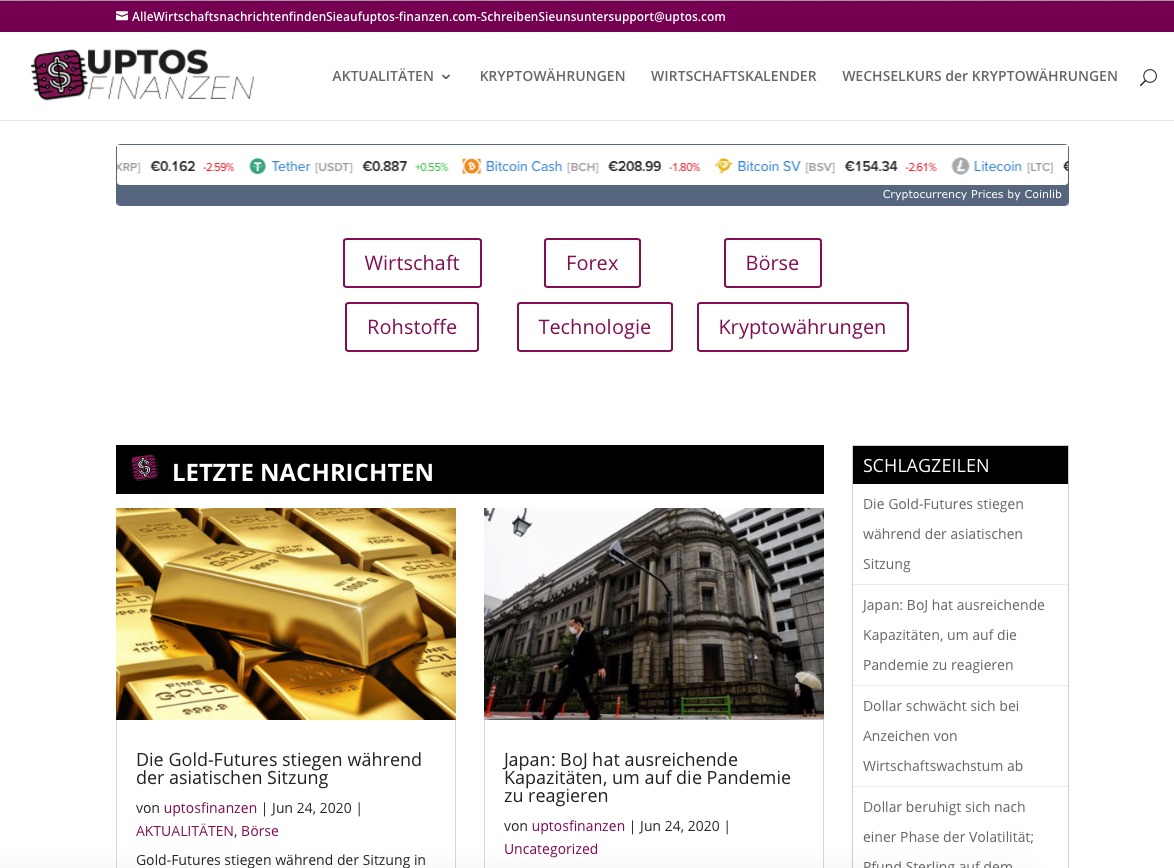This screenshot has height=868, width=1174.
Task: Click the uptosfinanzen author link under the gold article
Action: pyautogui.click(x=210, y=807)
